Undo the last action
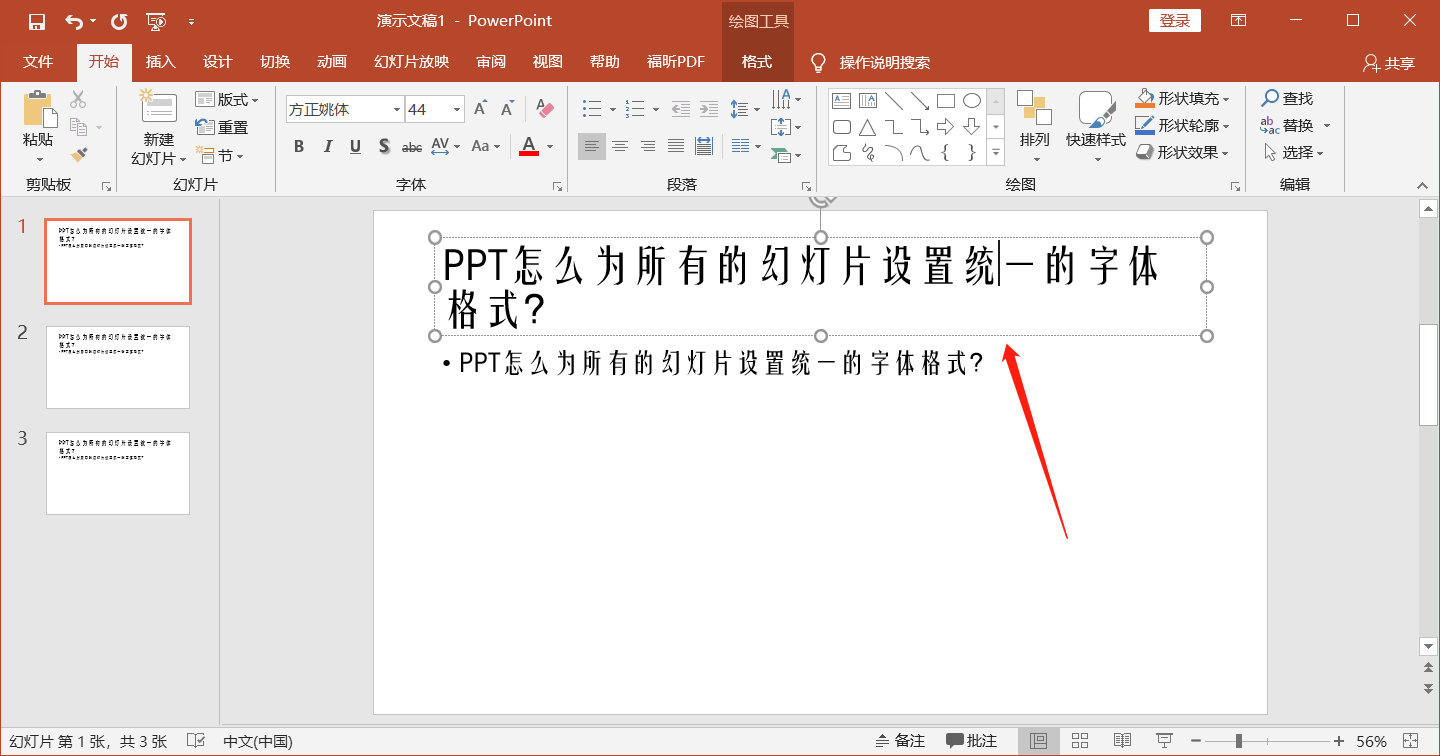1440x756 pixels. tap(75, 21)
